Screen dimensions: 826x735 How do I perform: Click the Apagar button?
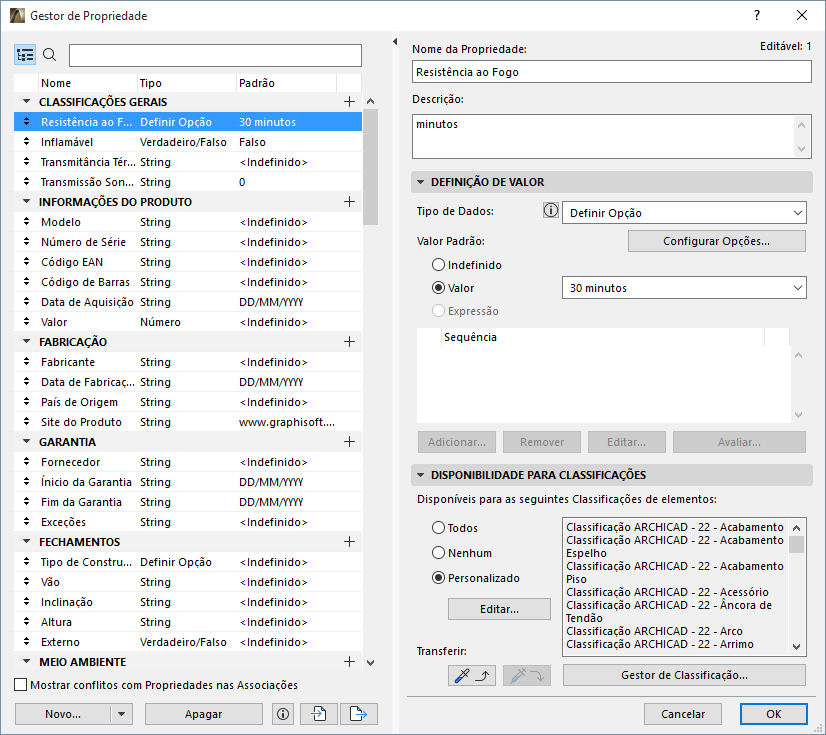(x=203, y=714)
